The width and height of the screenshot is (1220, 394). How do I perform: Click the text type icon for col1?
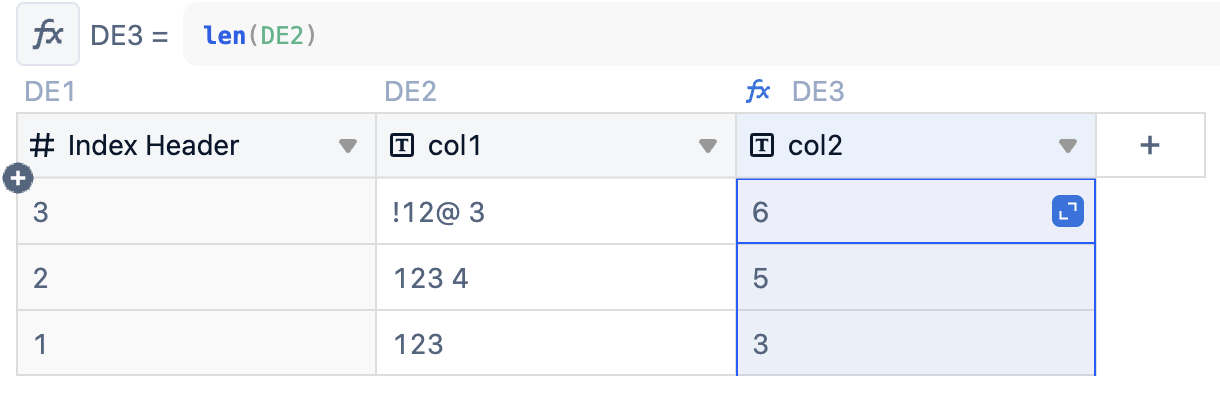pyautogui.click(x=400, y=146)
